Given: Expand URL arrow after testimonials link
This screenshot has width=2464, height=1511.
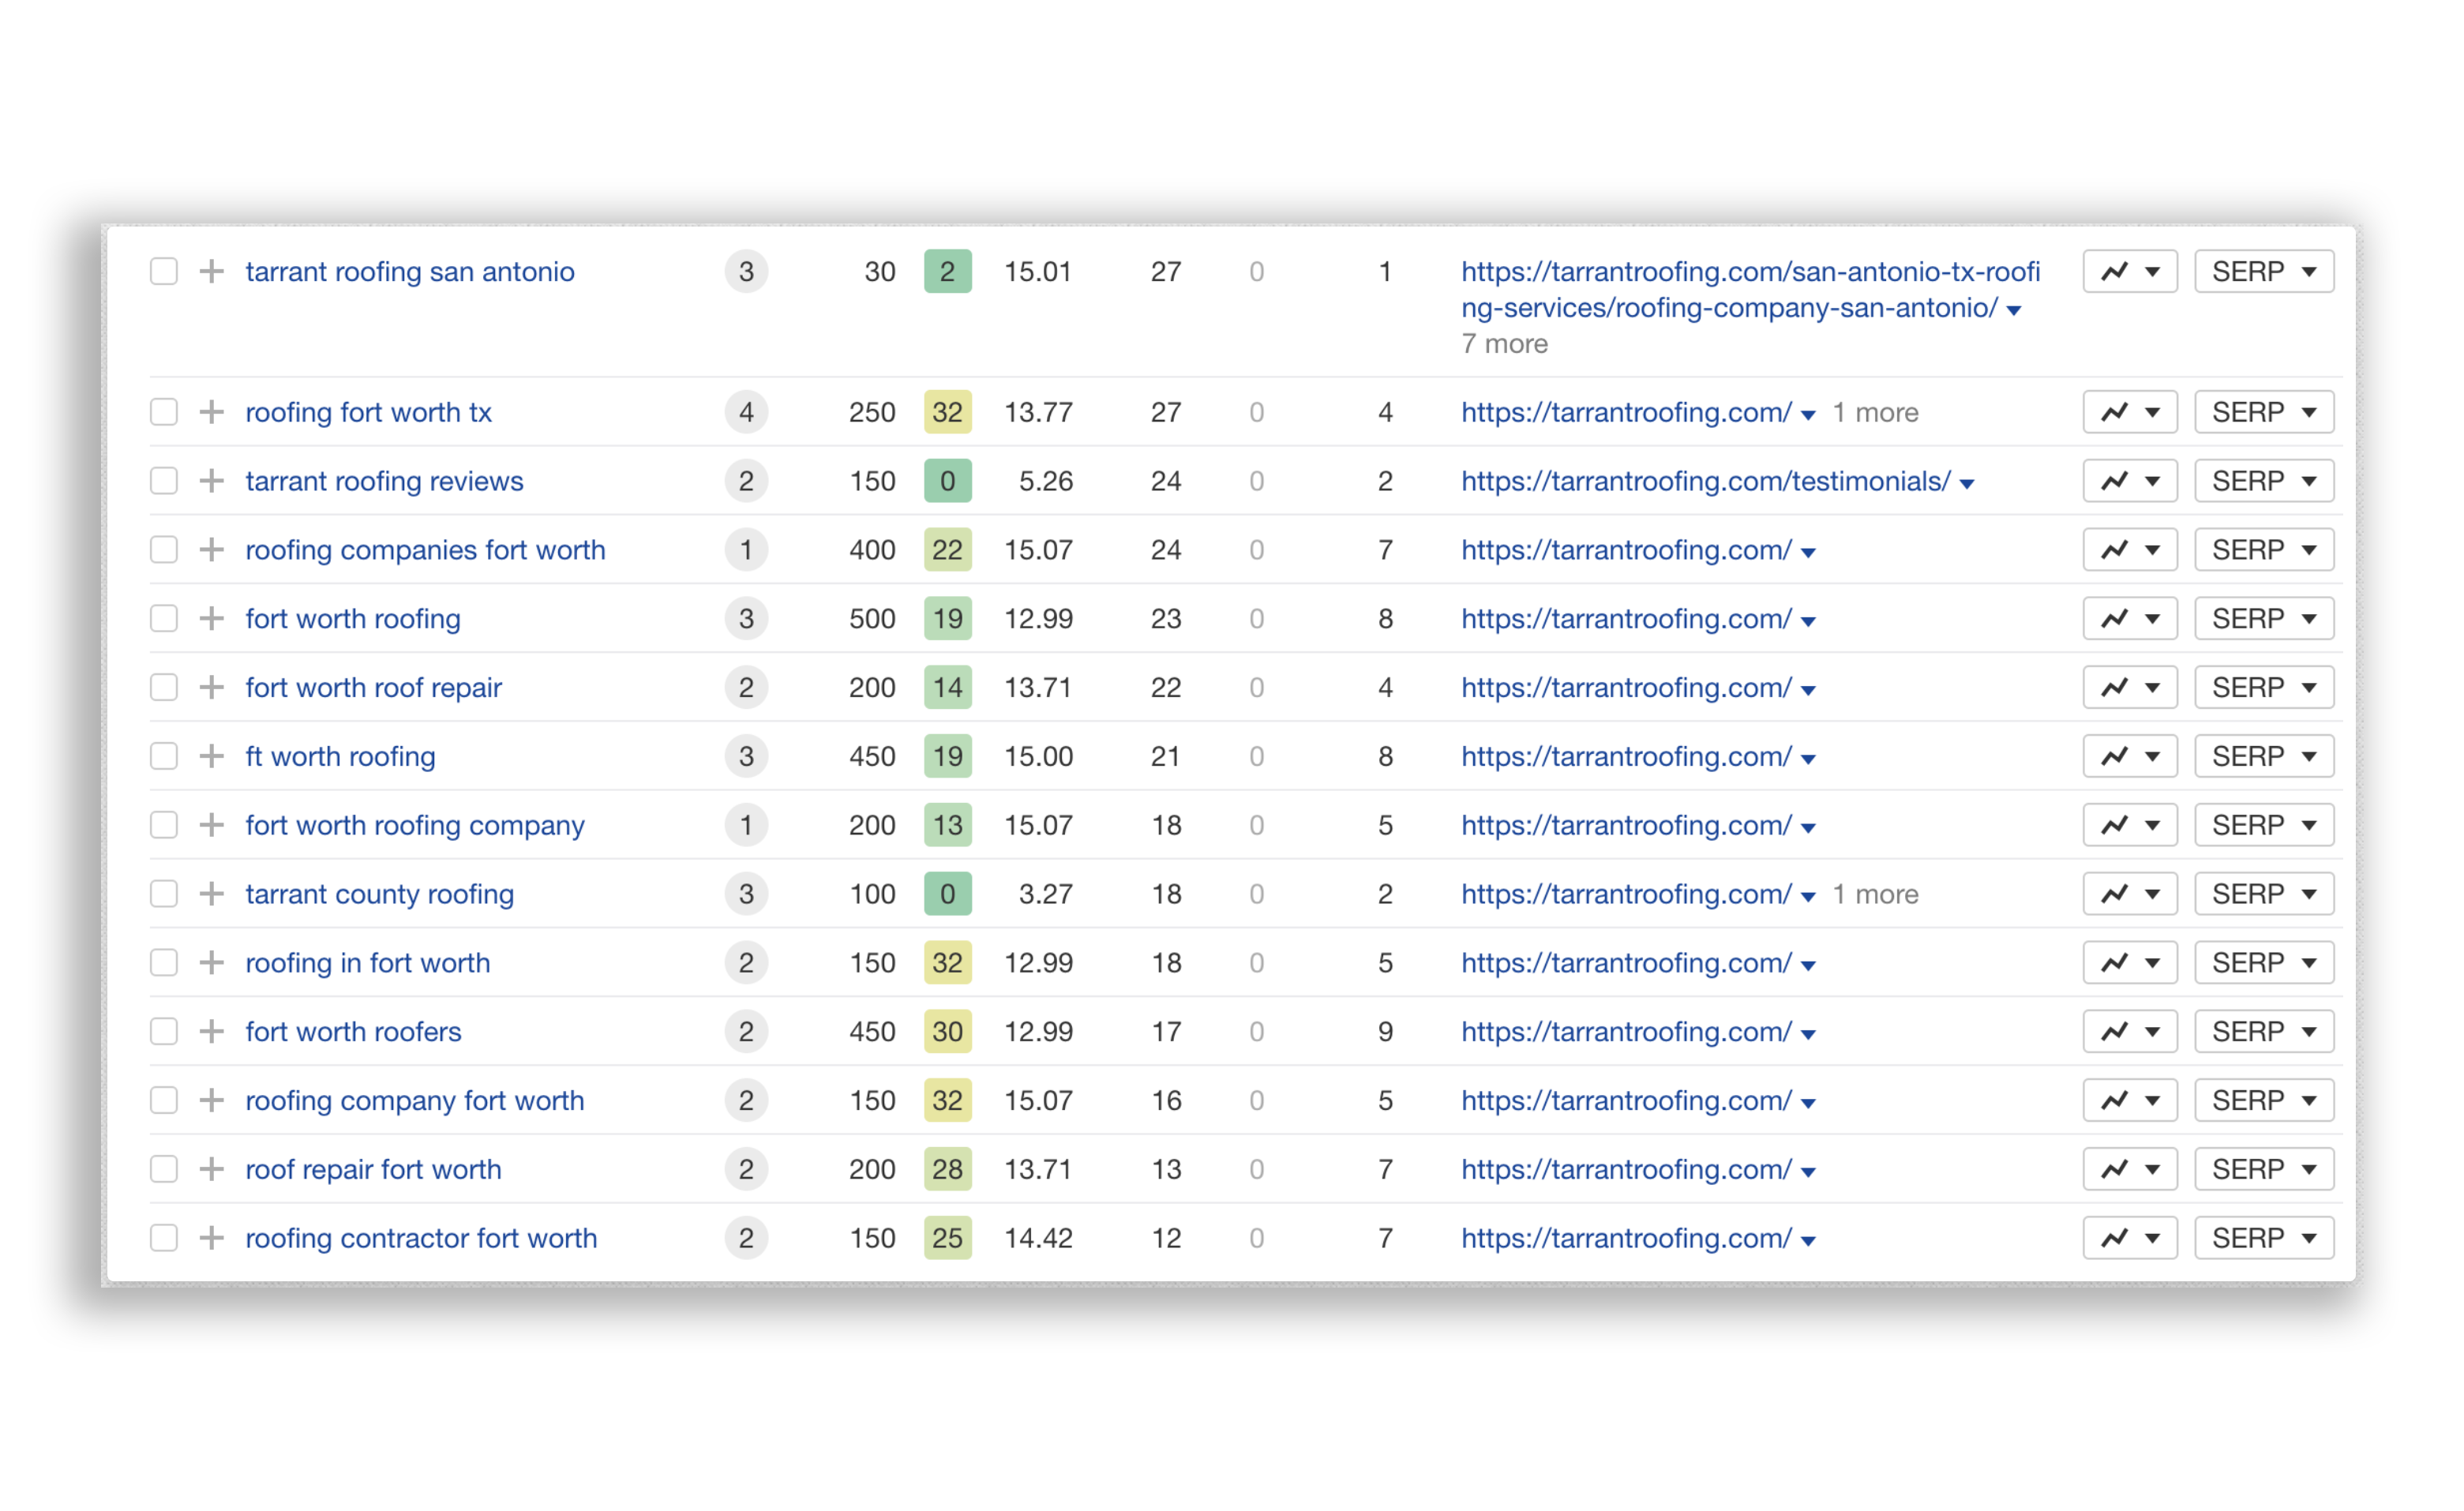Looking at the screenshot, I should click(1967, 484).
